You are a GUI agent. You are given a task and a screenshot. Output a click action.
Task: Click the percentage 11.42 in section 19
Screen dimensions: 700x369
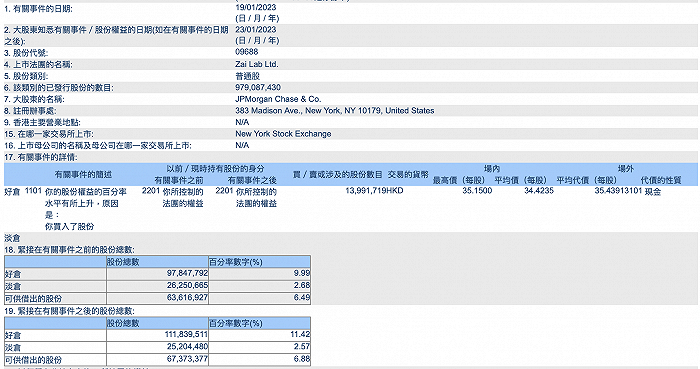300,334
